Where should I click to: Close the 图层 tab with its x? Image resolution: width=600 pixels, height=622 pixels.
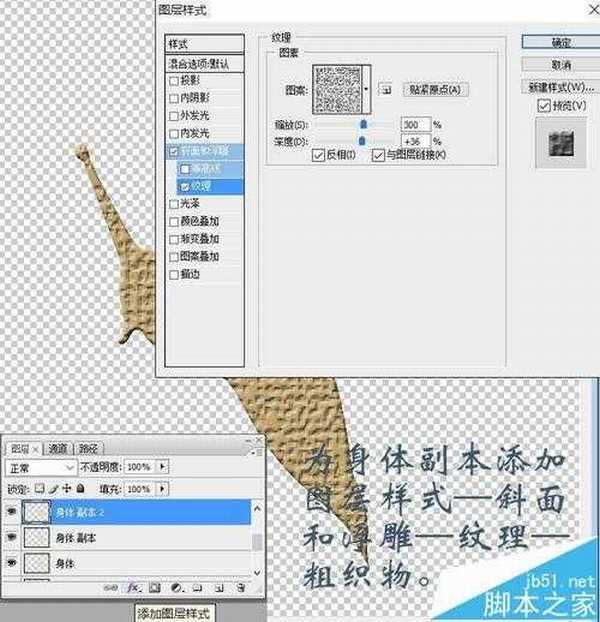click(35, 449)
